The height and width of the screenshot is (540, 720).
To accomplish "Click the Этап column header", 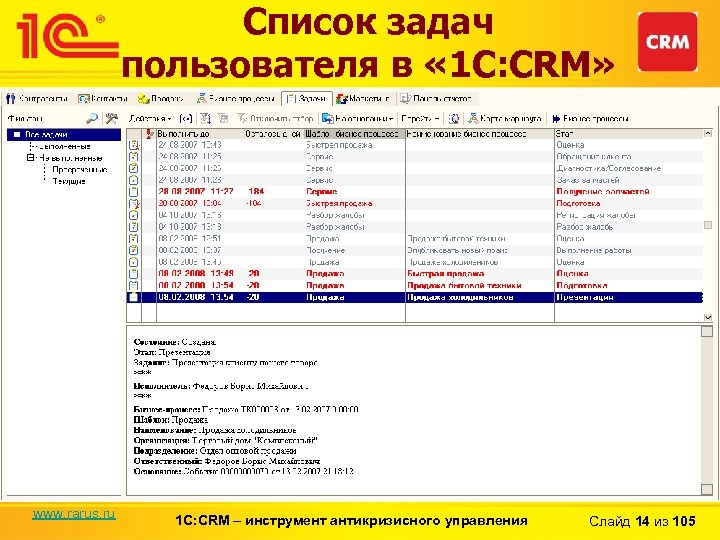I will click(628, 134).
